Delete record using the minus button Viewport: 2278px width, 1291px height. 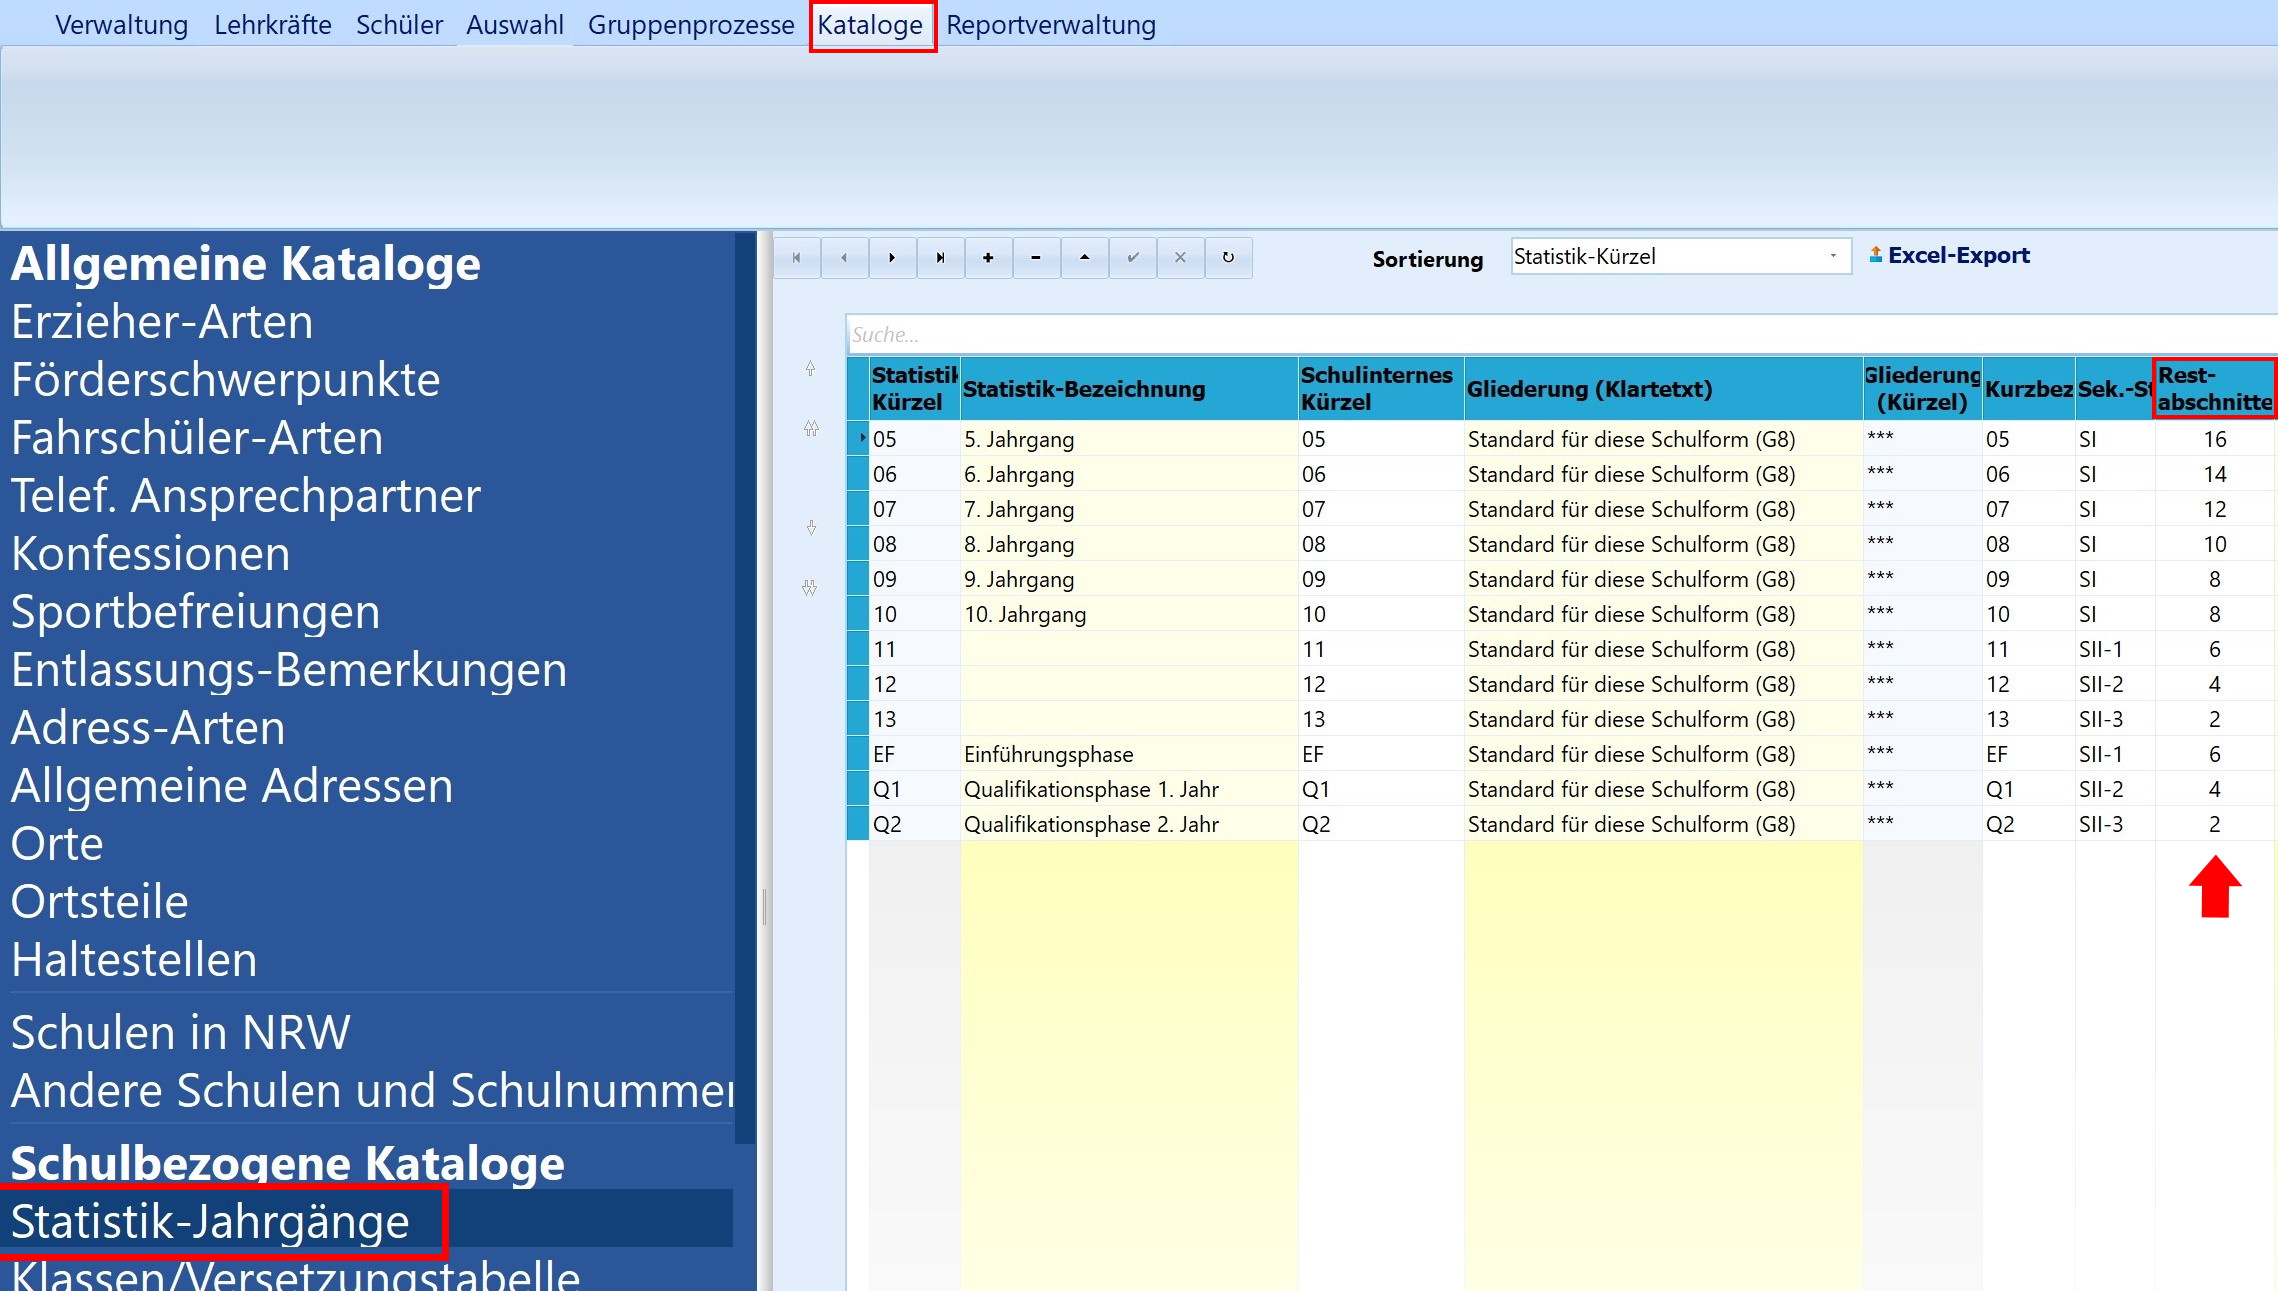(1036, 258)
